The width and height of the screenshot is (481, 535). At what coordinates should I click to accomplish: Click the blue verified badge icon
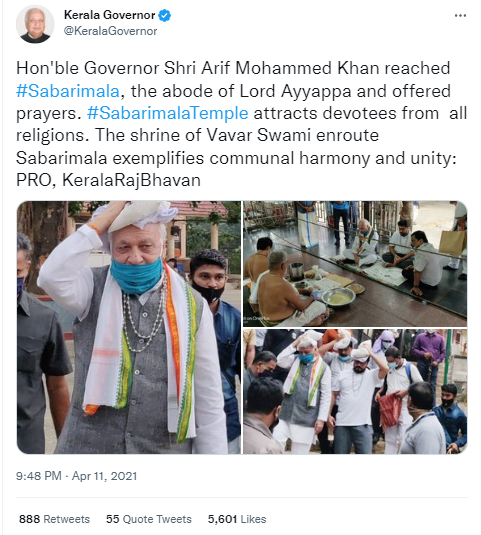tap(165, 15)
